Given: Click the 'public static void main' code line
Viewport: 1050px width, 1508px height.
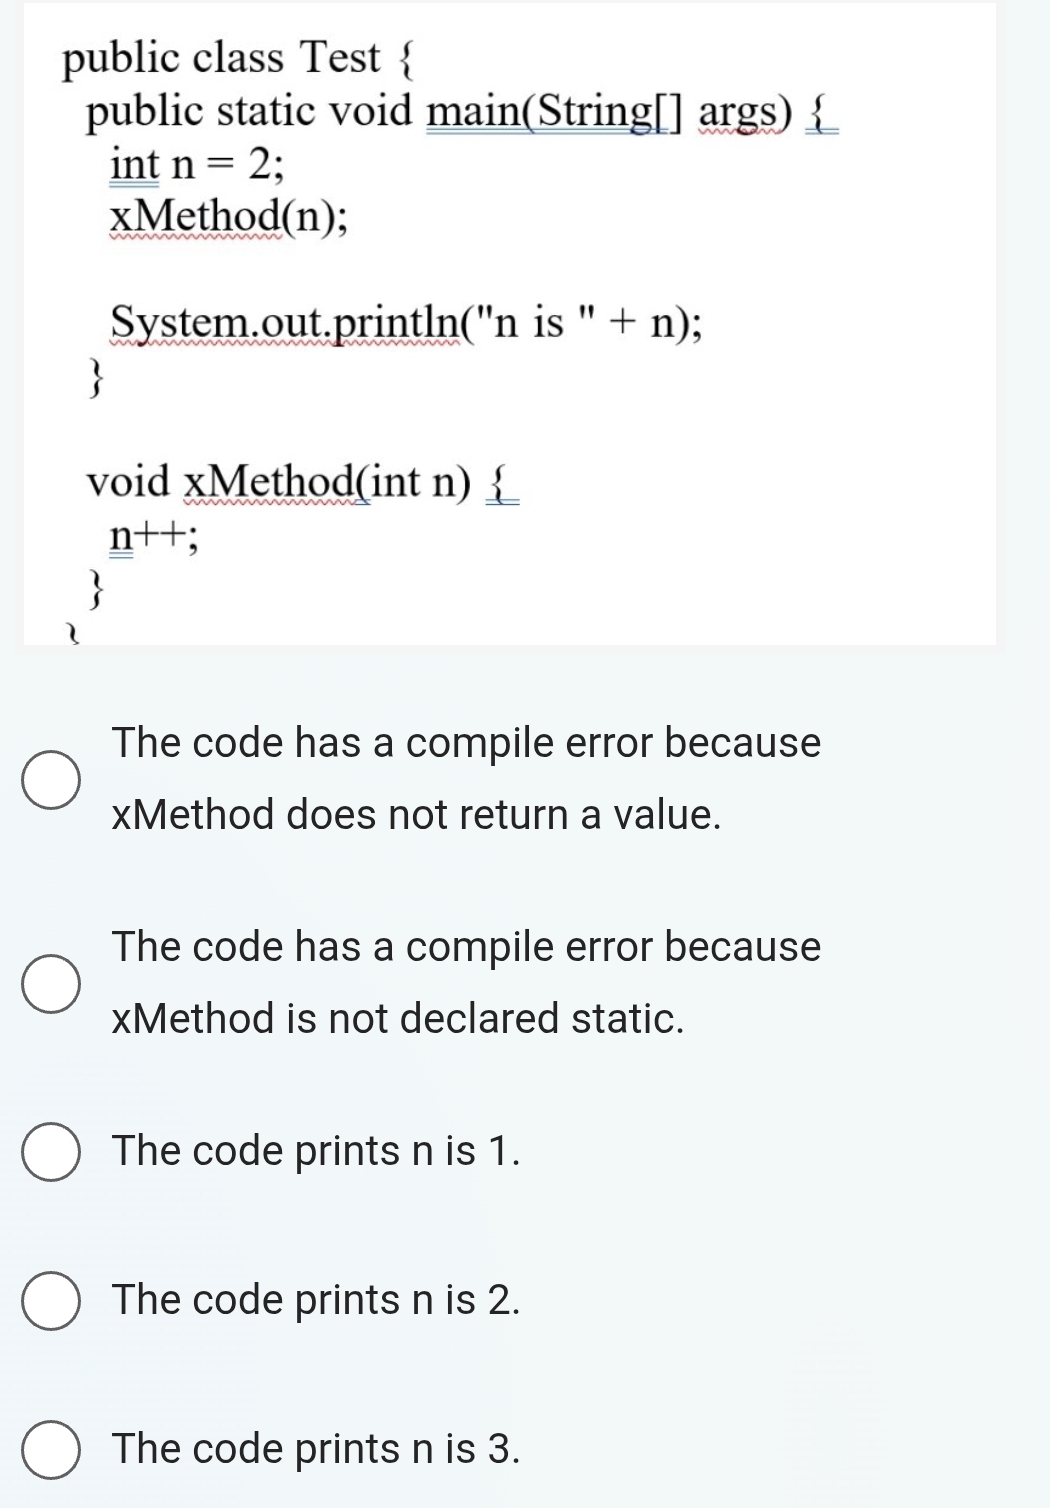Looking at the screenshot, I should (460, 111).
